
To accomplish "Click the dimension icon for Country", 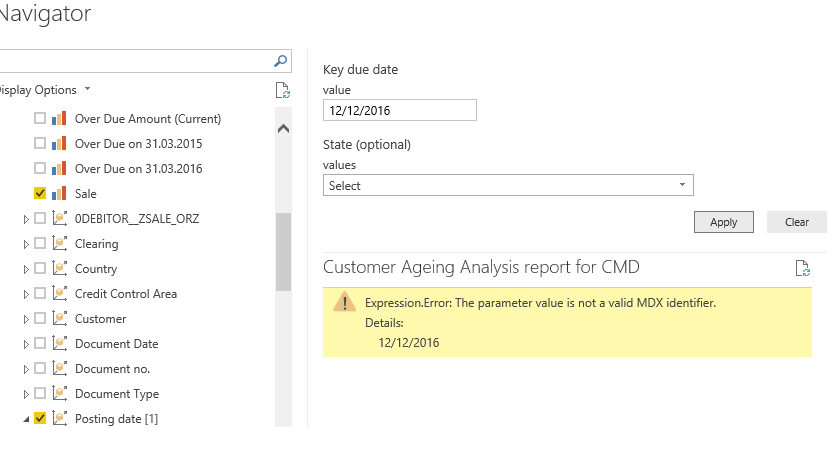I will click(x=59, y=268).
